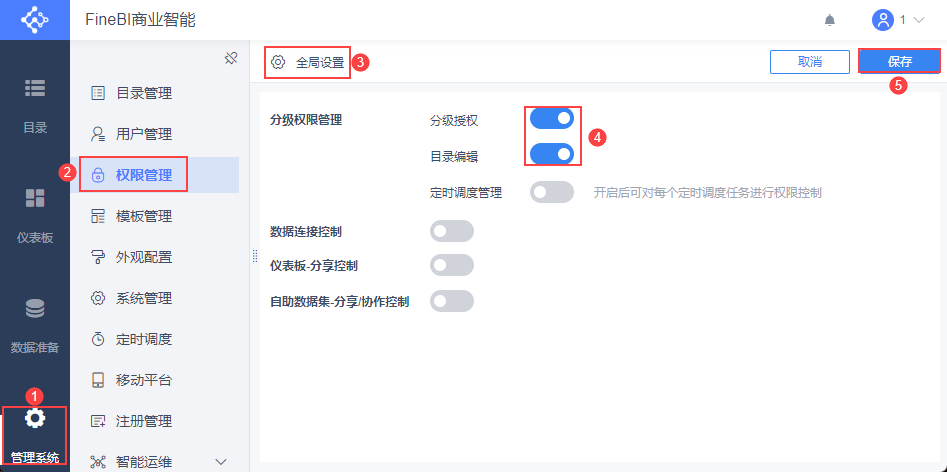Click the FineBI logo icon
The width and height of the screenshot is (947, 472).
34,20
